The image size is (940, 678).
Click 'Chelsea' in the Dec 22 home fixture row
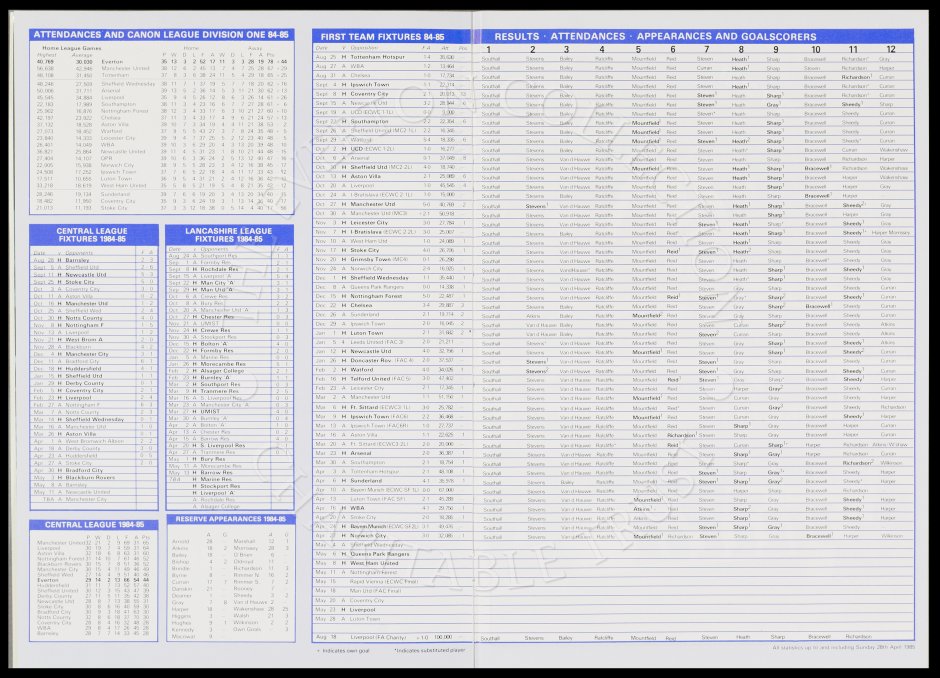361,306
